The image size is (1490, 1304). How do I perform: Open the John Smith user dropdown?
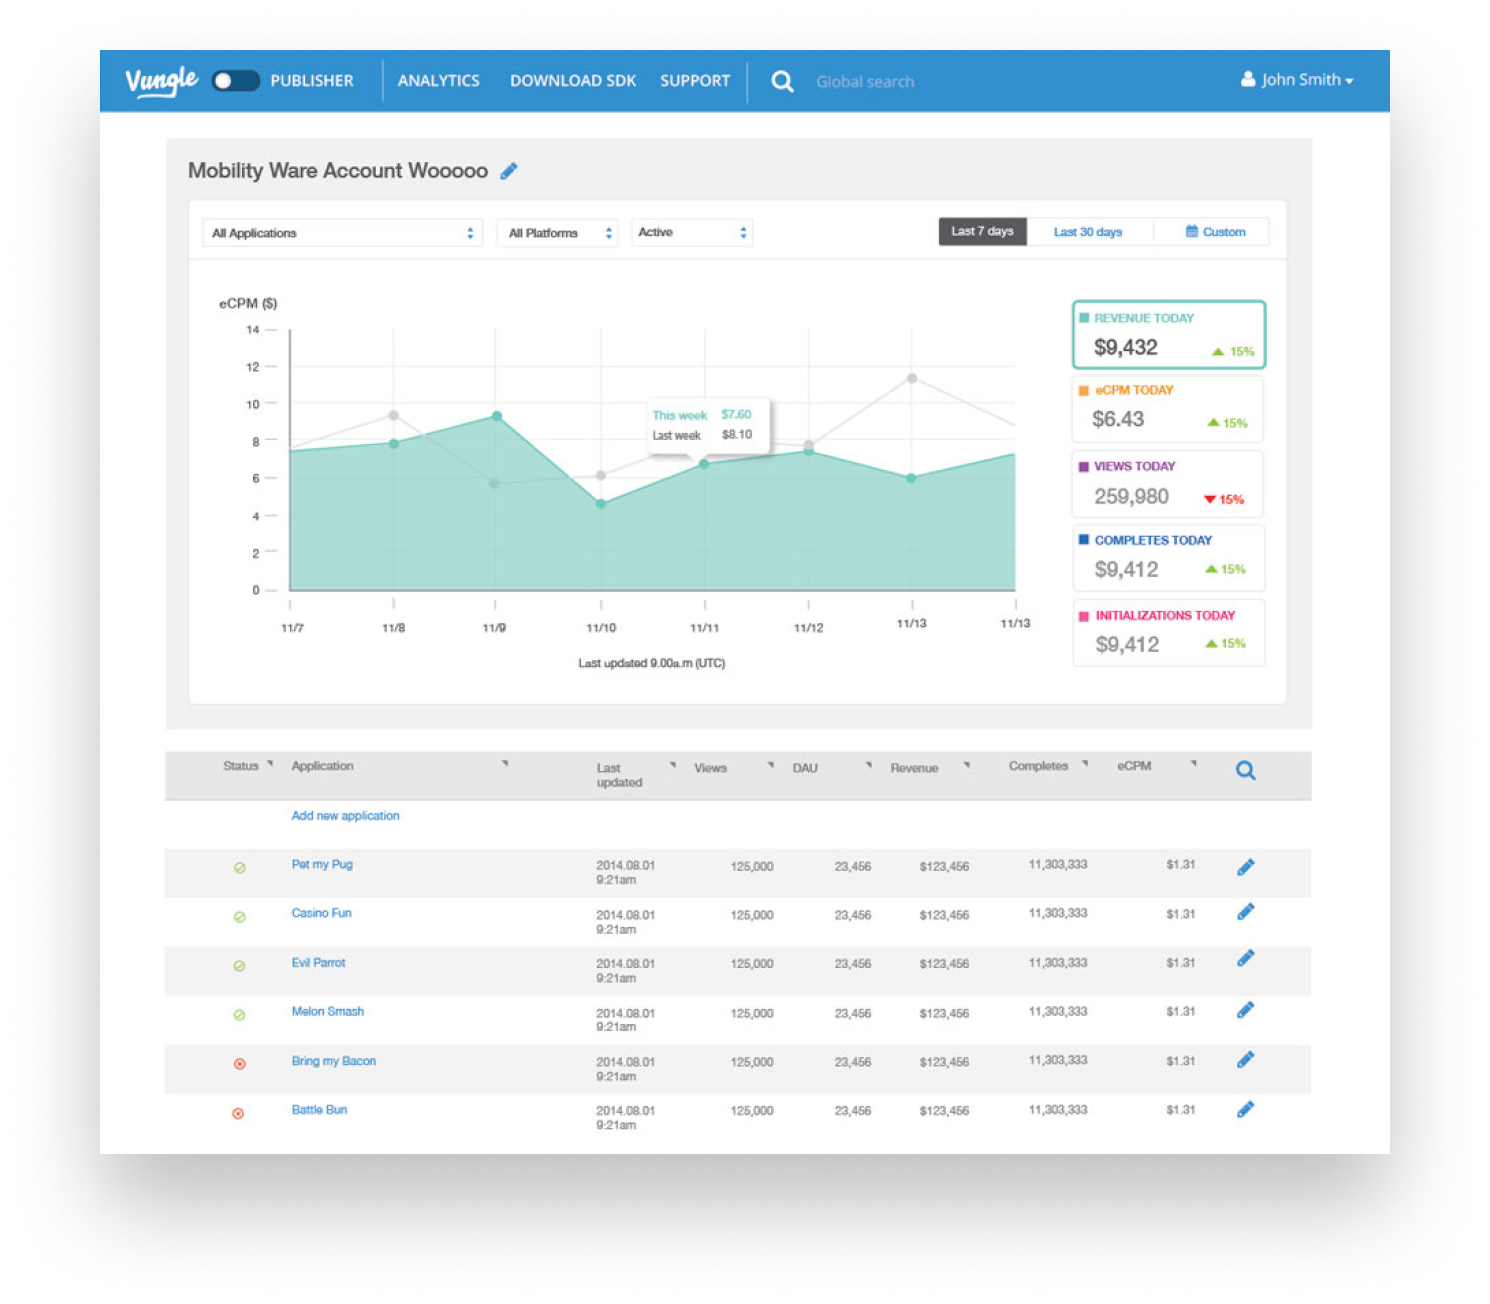1297,80
